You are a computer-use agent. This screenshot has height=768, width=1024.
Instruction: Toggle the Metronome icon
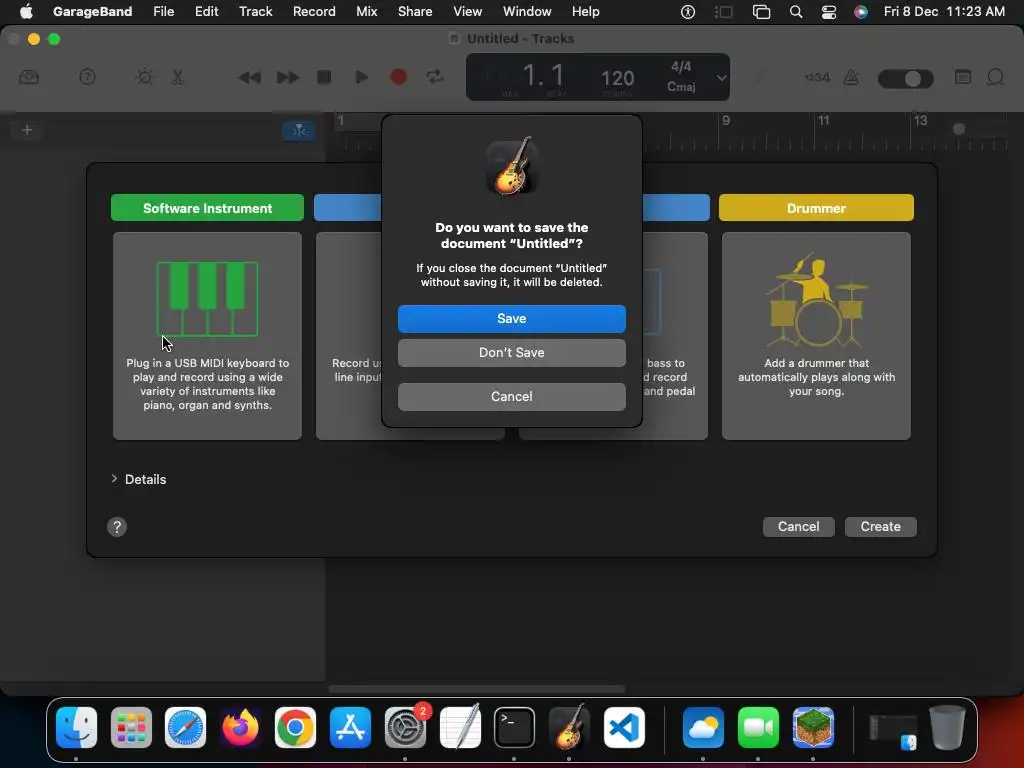[x=851, y=77]
